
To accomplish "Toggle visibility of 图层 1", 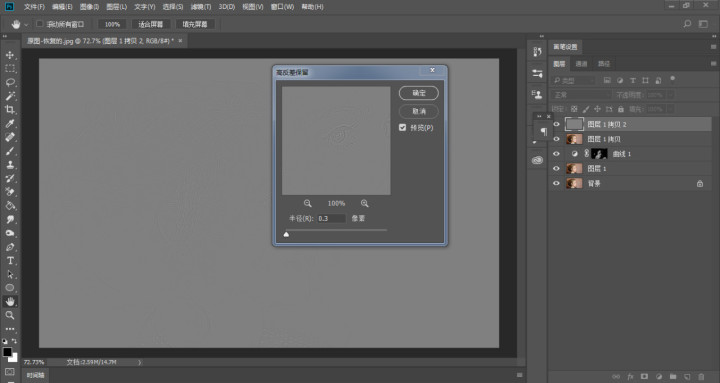I will pos(556,169).
